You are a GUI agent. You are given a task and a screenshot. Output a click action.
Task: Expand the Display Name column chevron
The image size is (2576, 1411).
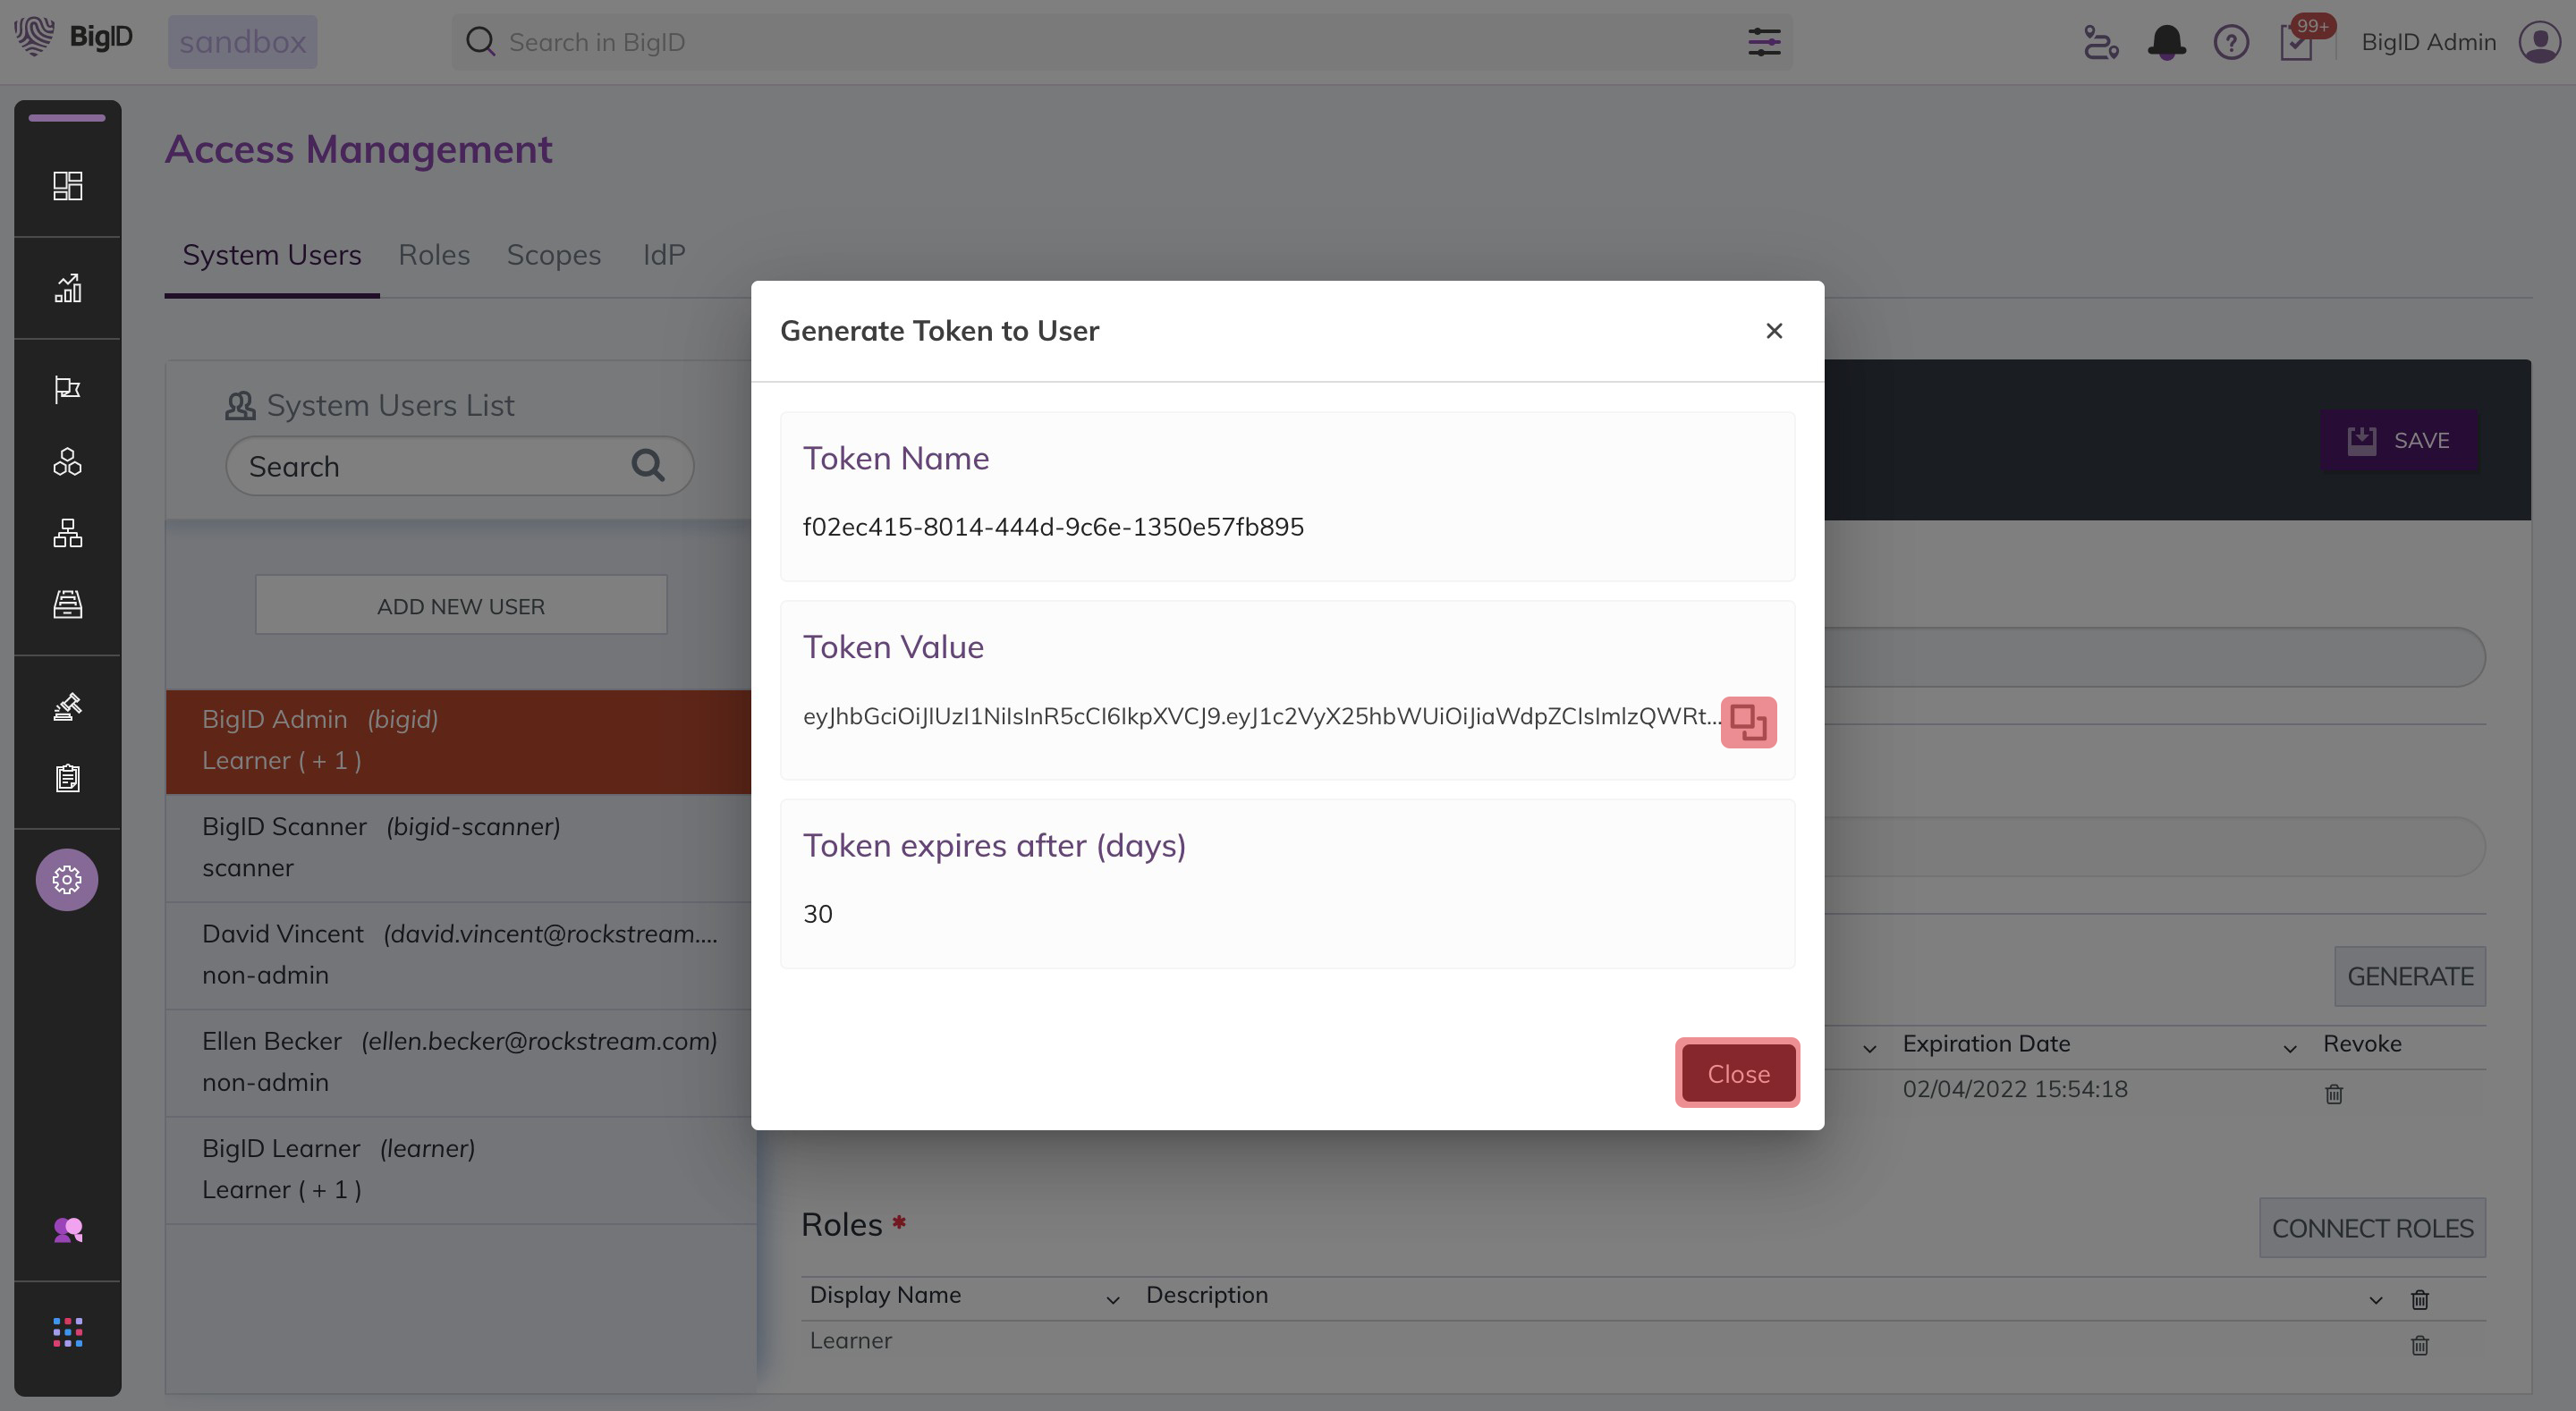click(x=1112, y=1299)
